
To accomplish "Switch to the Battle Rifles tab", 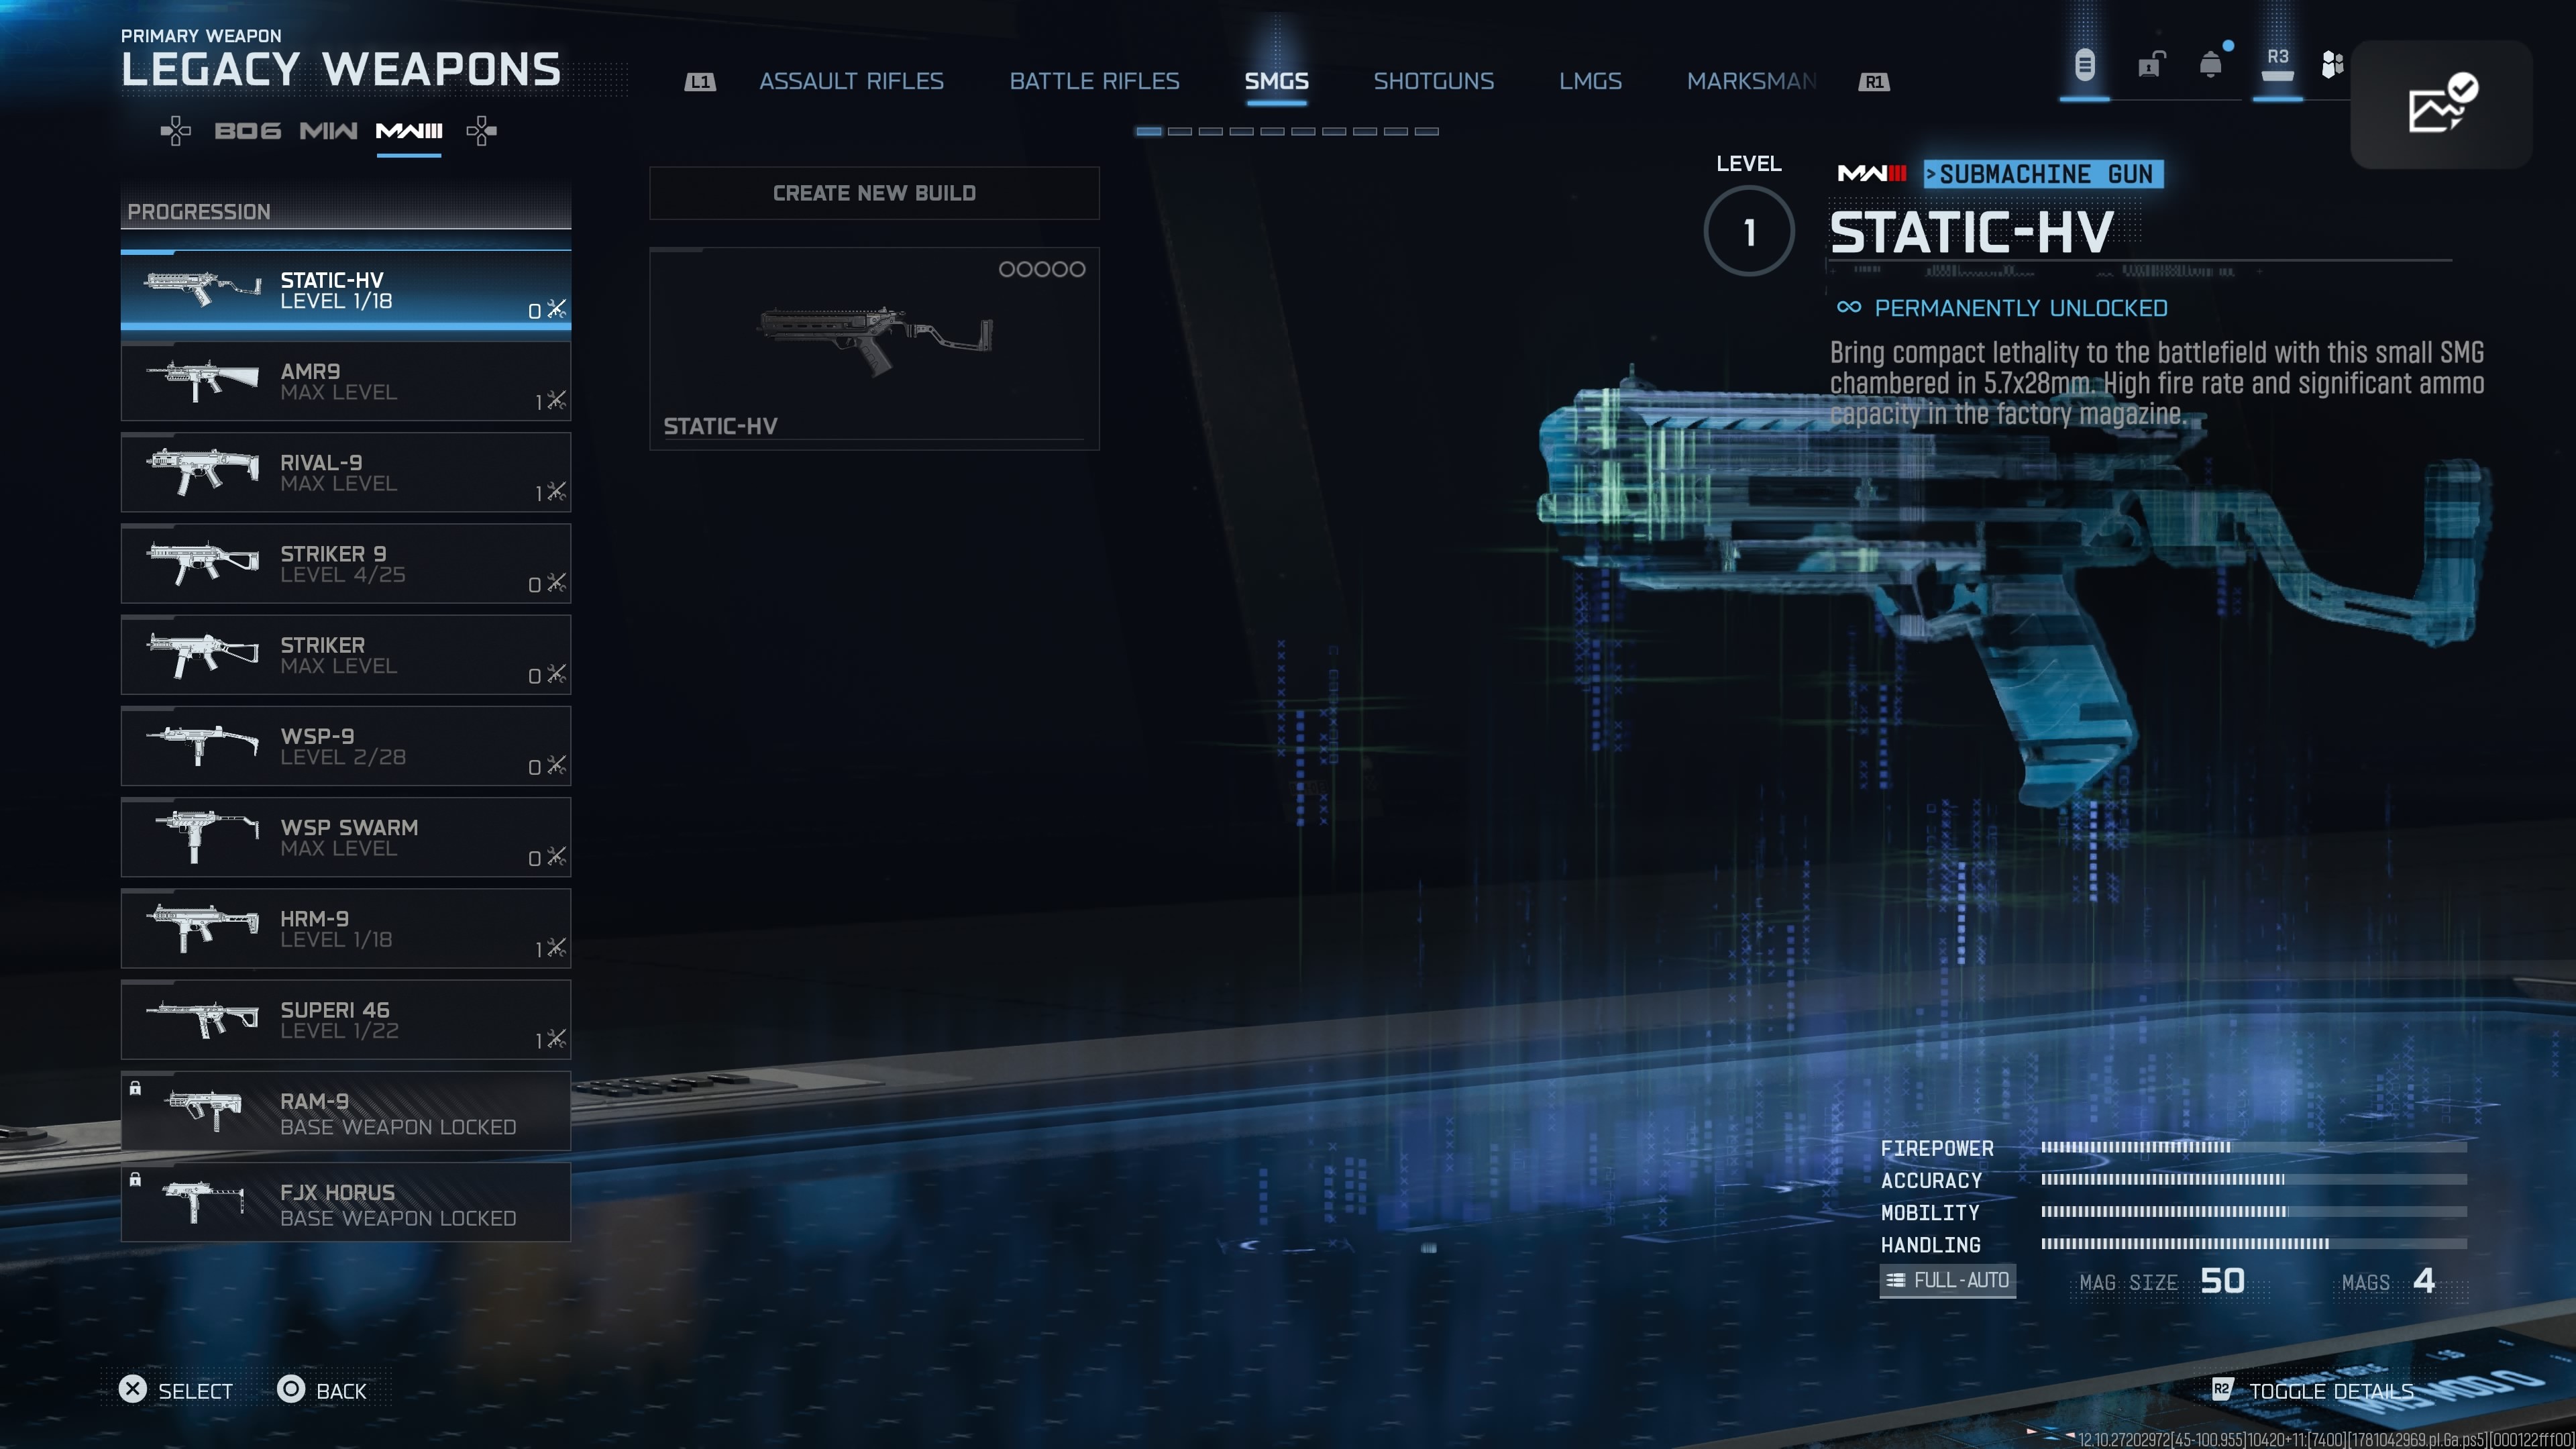I will [1094, 81].
